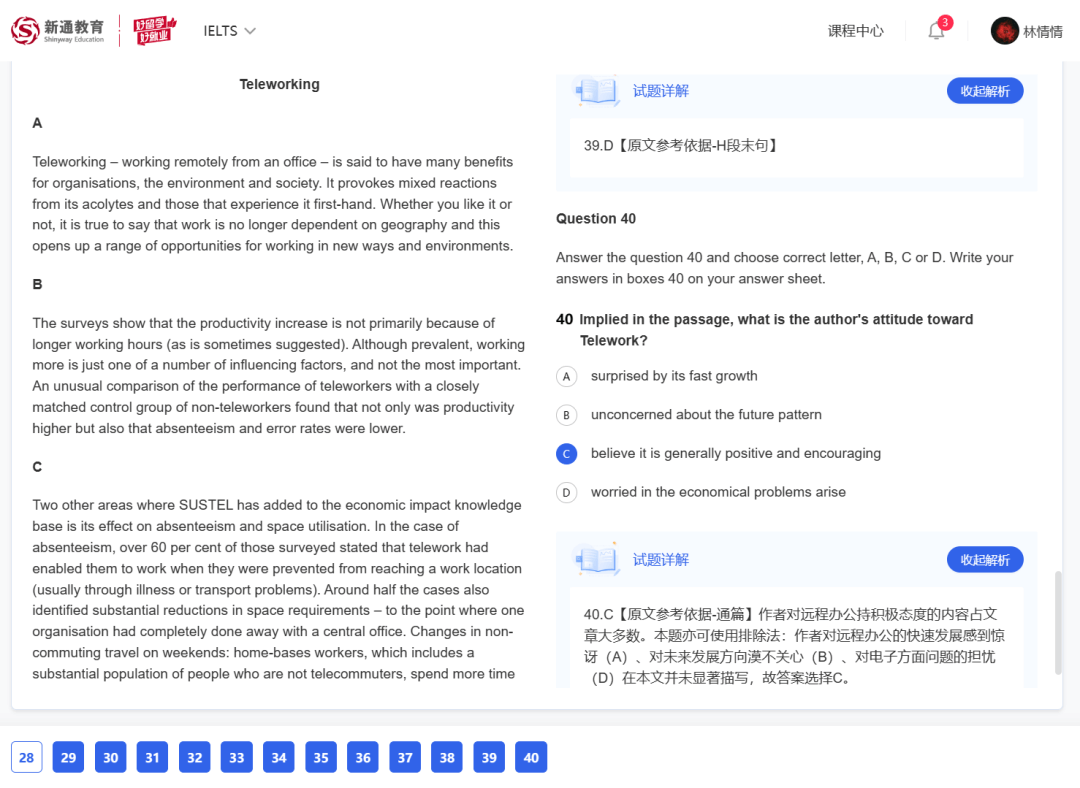Go to question 37 button
1080x788 pixels.
(x=405, y=758)
